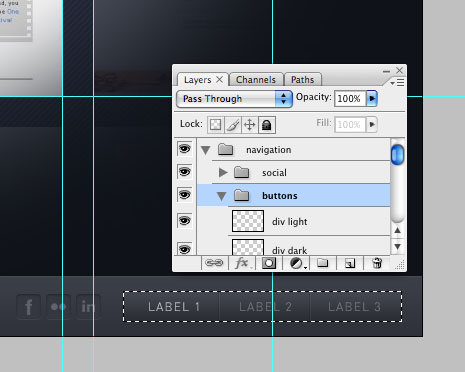Collapse the buttons group triangle
The height and width of the screenshot is (372, 465).
222,196
